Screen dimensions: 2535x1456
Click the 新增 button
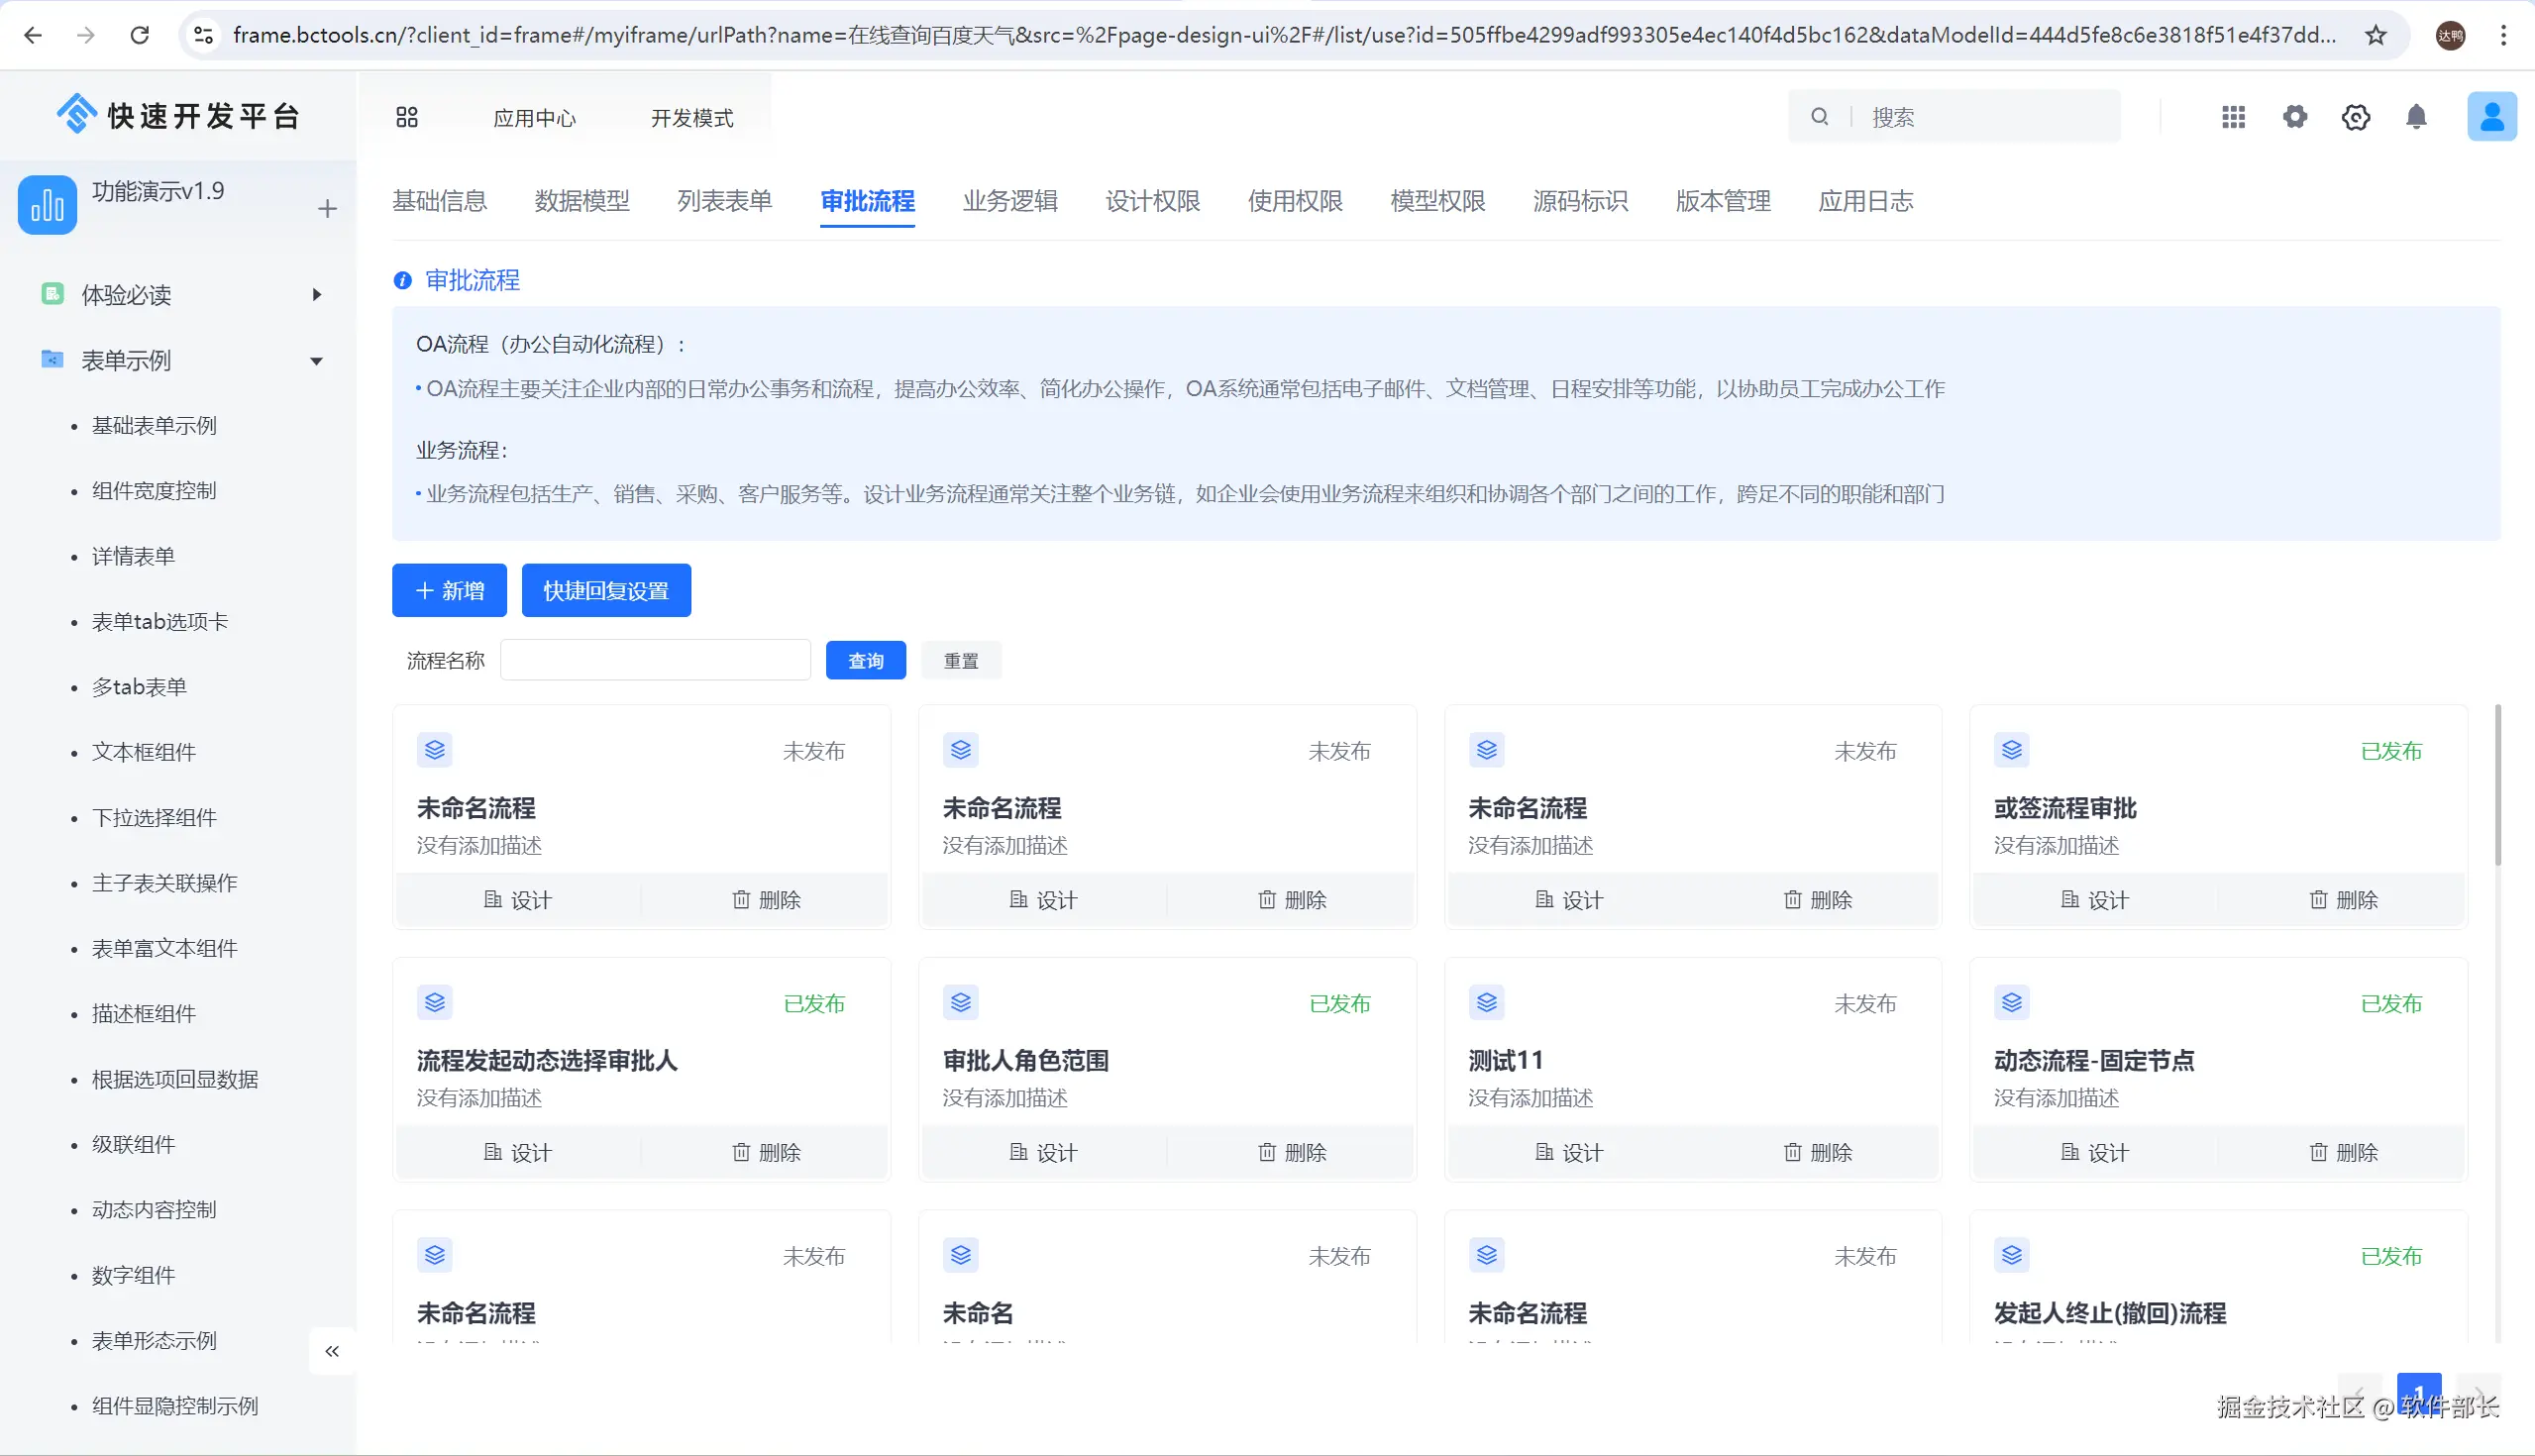(x=449, y=591)
